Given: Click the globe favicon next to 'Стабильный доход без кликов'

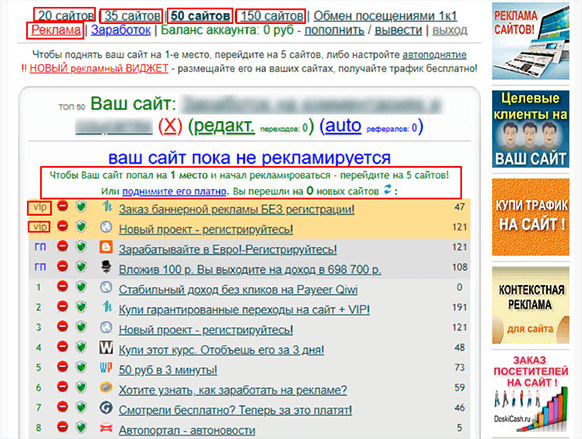Looking at the screenshot, I should (x=106, y=287).
